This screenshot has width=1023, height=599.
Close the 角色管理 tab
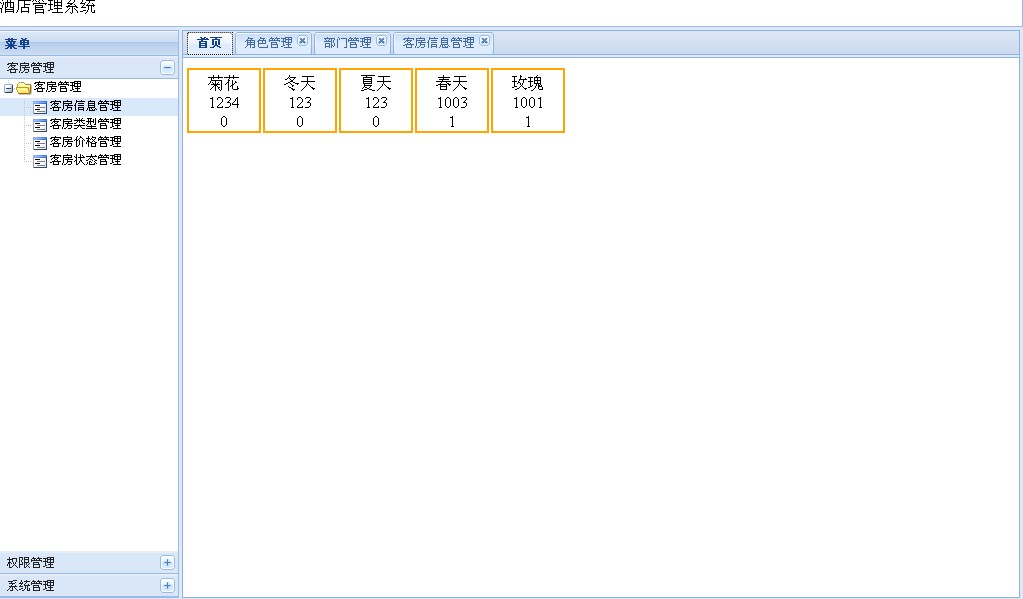pyautogui.click(x=302, y=42)
